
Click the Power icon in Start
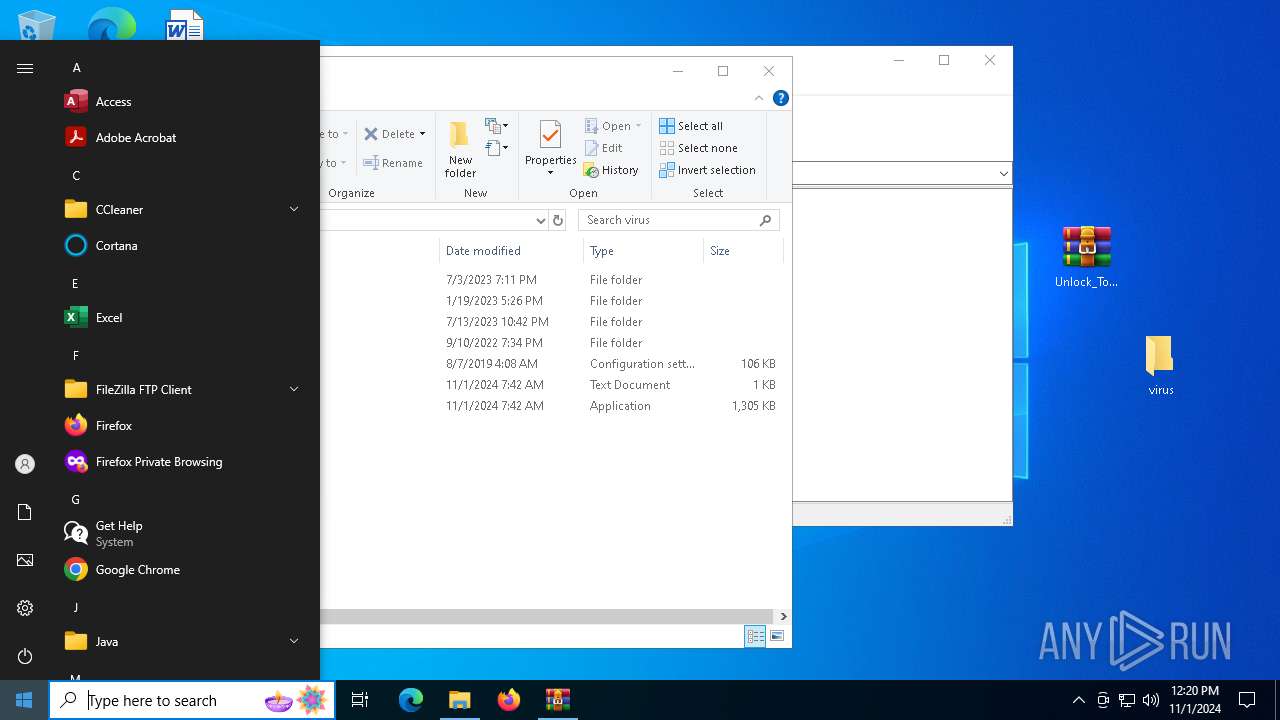click(x=25, y=656)
